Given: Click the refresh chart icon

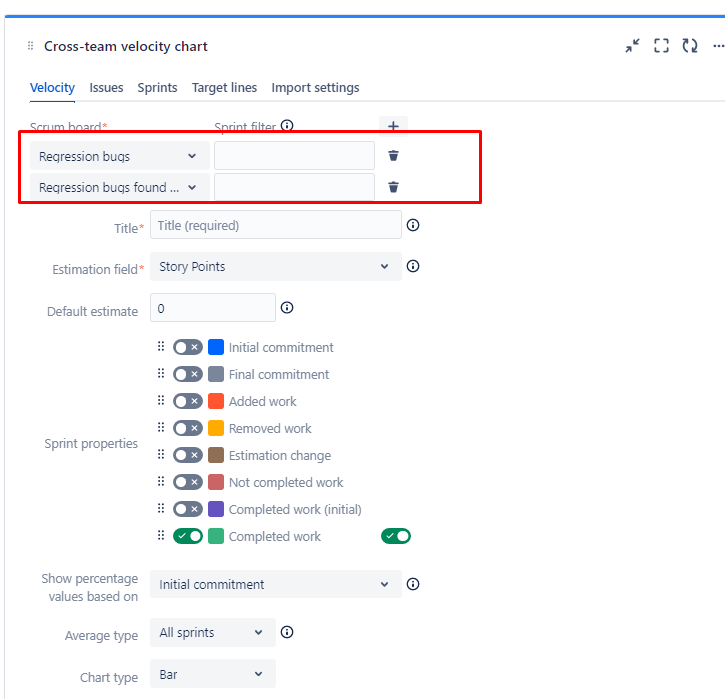Looking at the screenshot, I should point(690,46).
